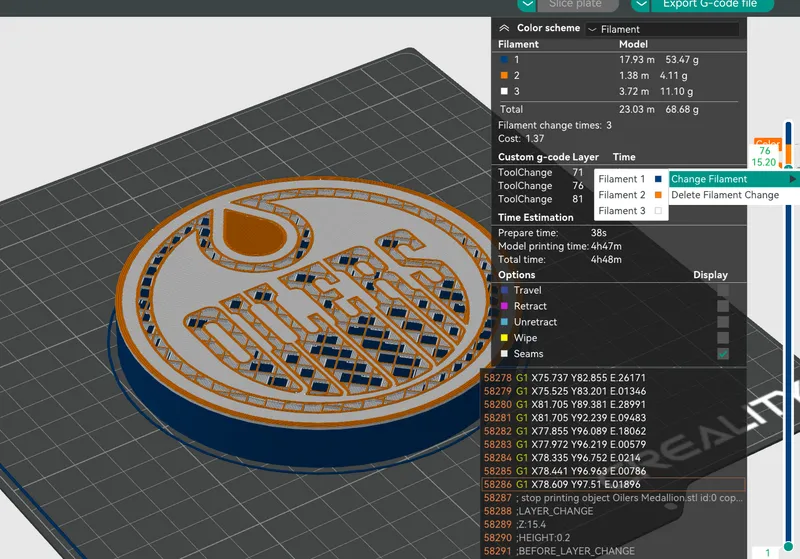800x559 pixels.
Task: Enable the Wipe display checkbox
Action: pyautogui.click(x=722, y=338)
